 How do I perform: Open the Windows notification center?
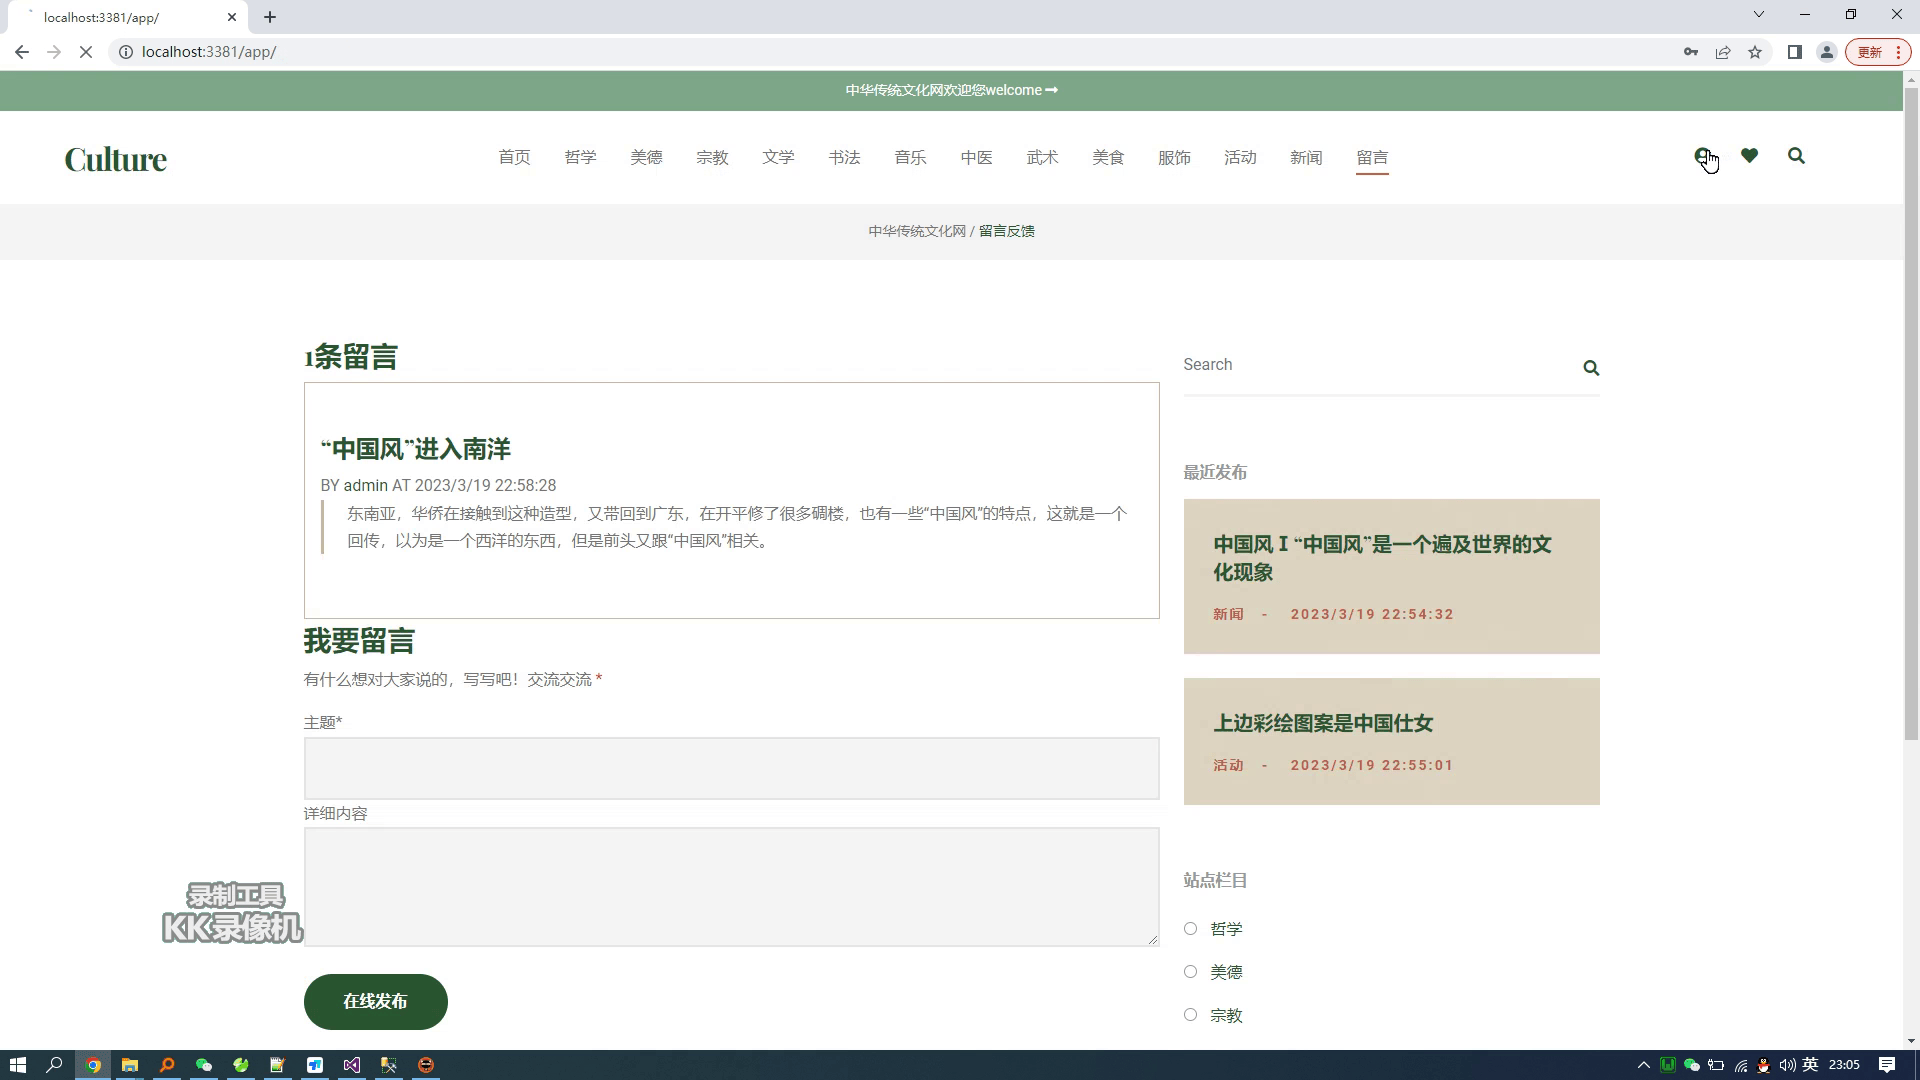tap(1887, 1065)
